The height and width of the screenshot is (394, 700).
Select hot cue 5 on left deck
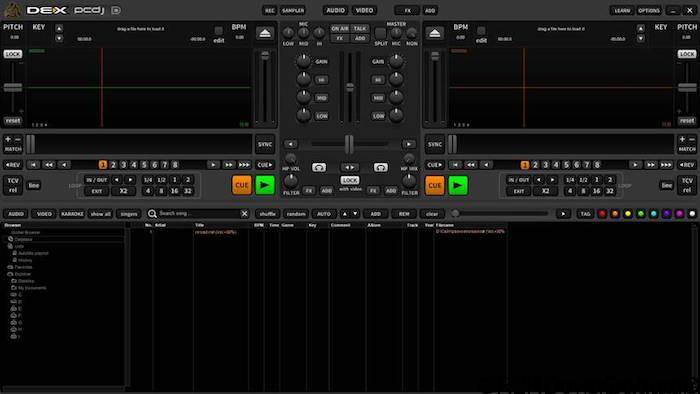click(x=144, y=165)
